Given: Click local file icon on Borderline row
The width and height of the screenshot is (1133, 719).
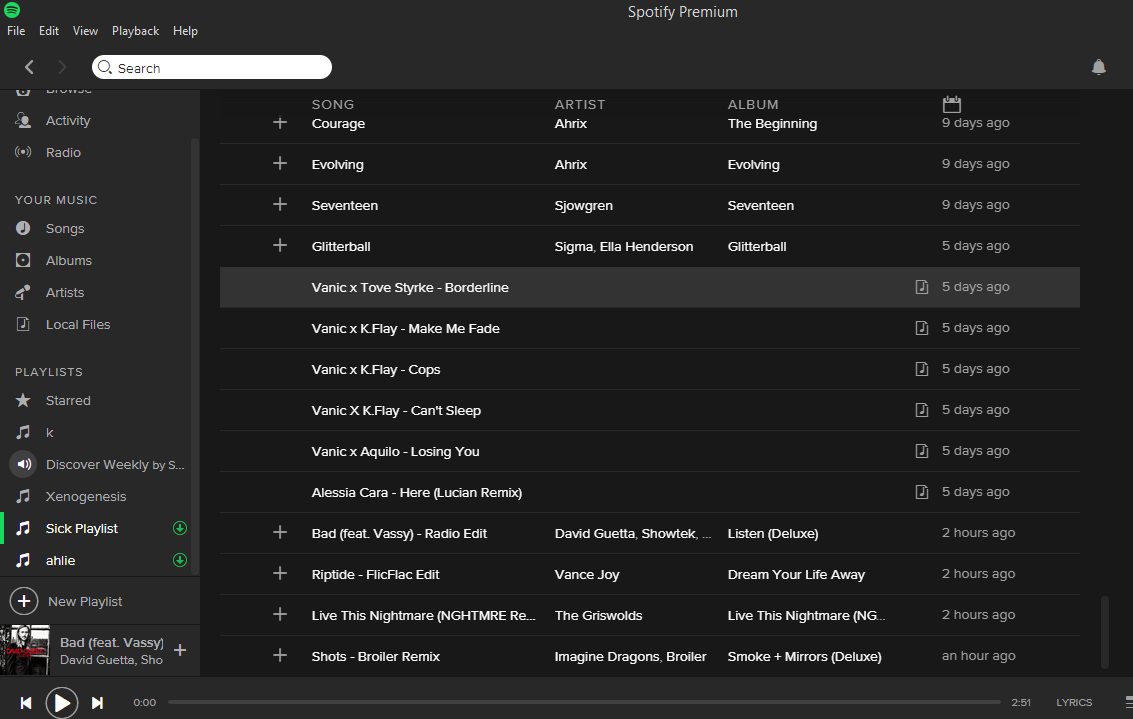Looking at the screenshot, I should pos(921,287).
